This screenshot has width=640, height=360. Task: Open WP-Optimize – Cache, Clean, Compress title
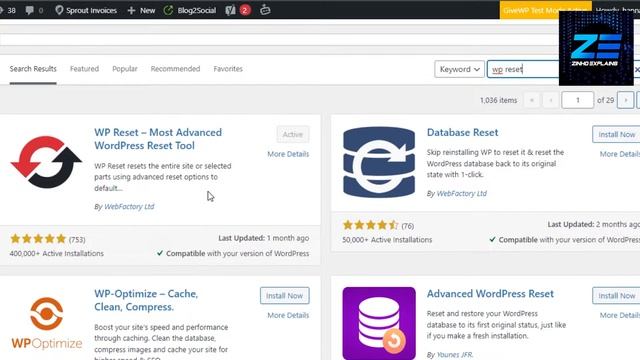[146, 300]
